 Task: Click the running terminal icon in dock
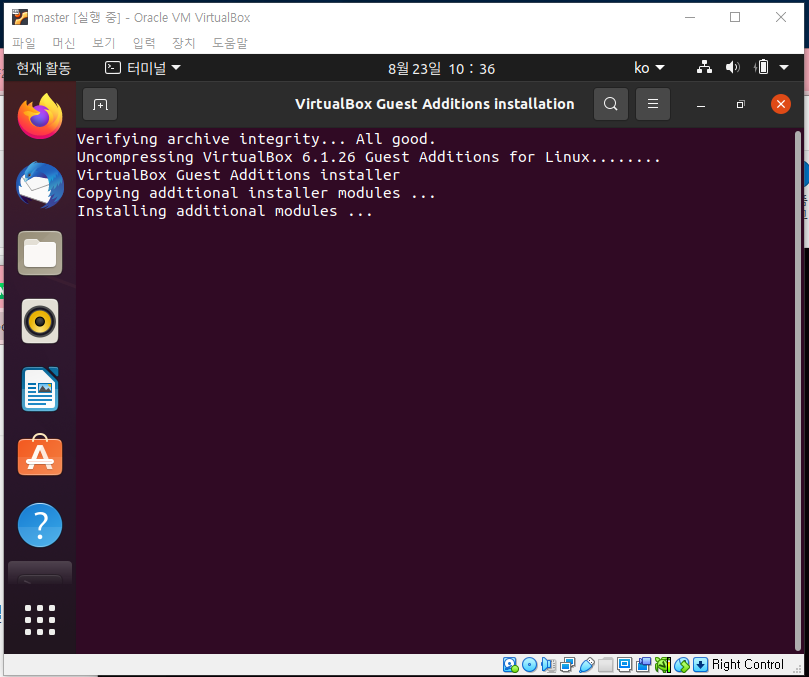point(40,574)
